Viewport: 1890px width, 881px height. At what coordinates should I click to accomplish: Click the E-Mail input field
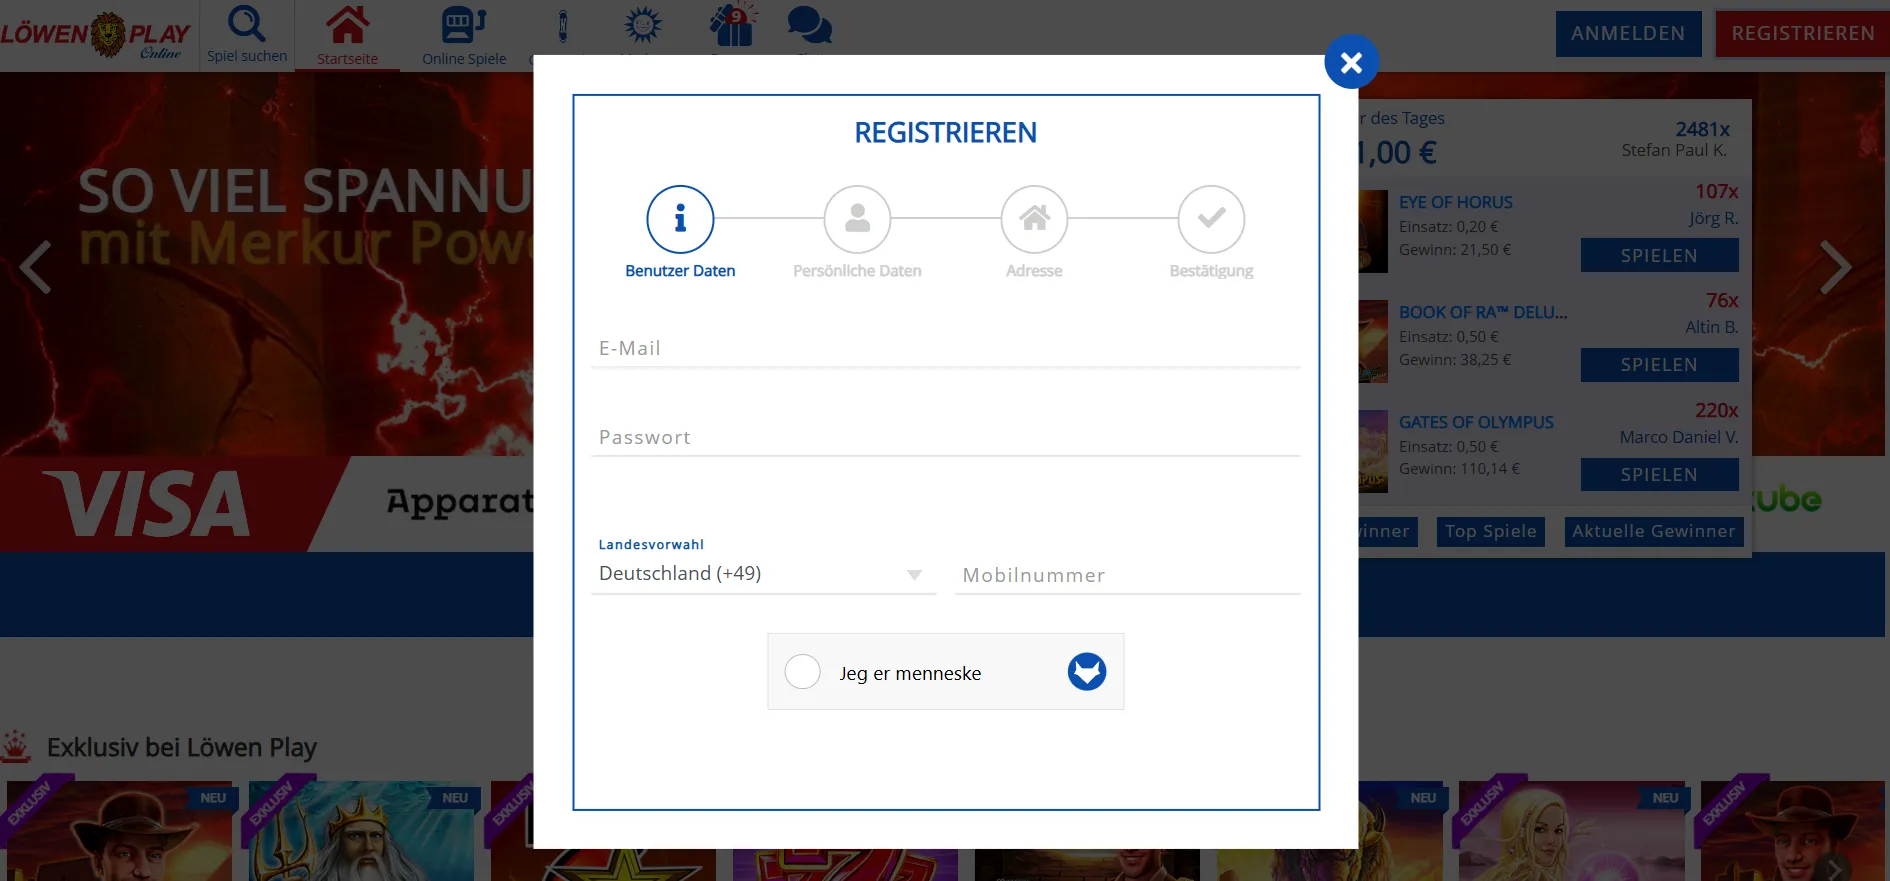coord(945,348)
